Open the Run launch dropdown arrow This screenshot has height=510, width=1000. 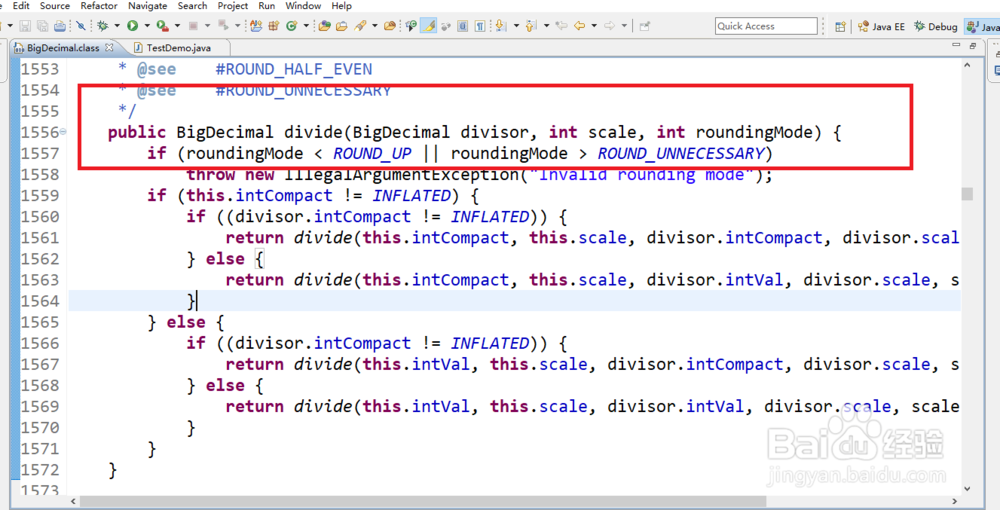tap(147, 26)
